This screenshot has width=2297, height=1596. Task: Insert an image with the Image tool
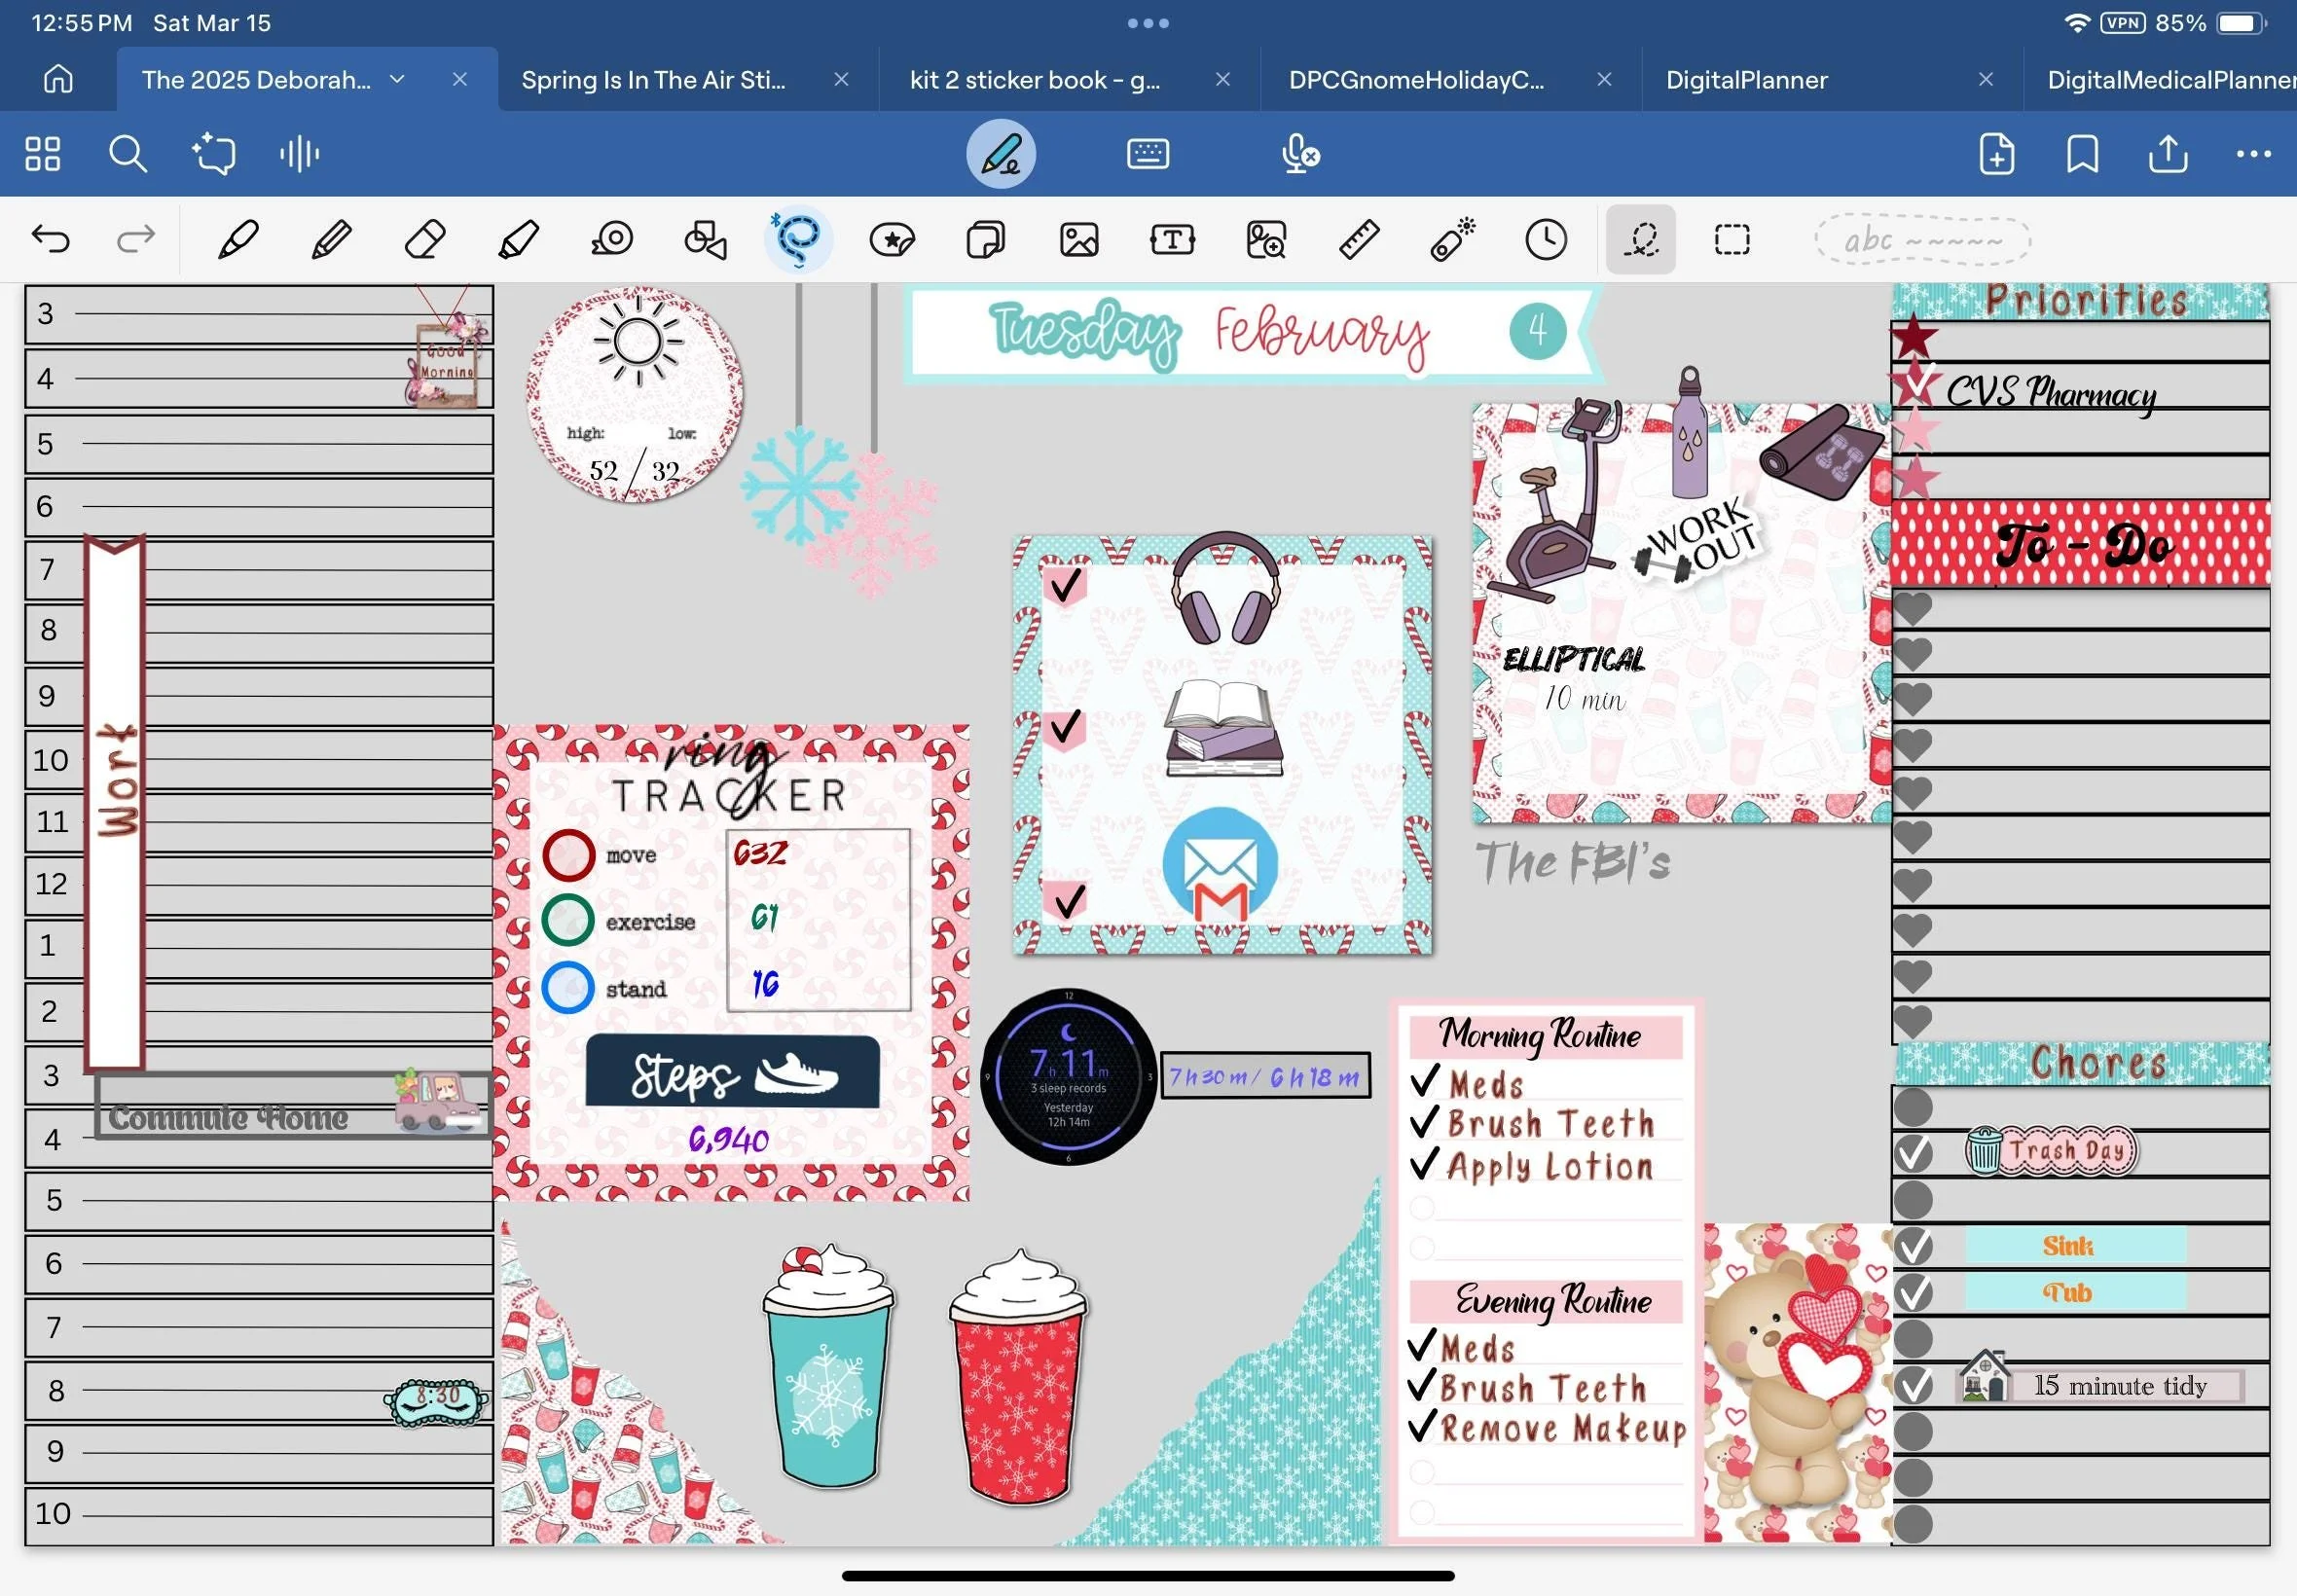pos(1079,239)
